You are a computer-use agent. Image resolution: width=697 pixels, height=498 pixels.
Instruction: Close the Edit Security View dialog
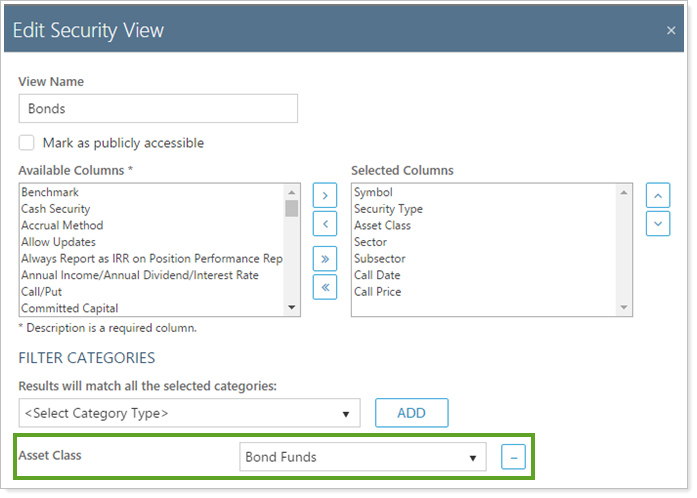click(x=671, y=31)
